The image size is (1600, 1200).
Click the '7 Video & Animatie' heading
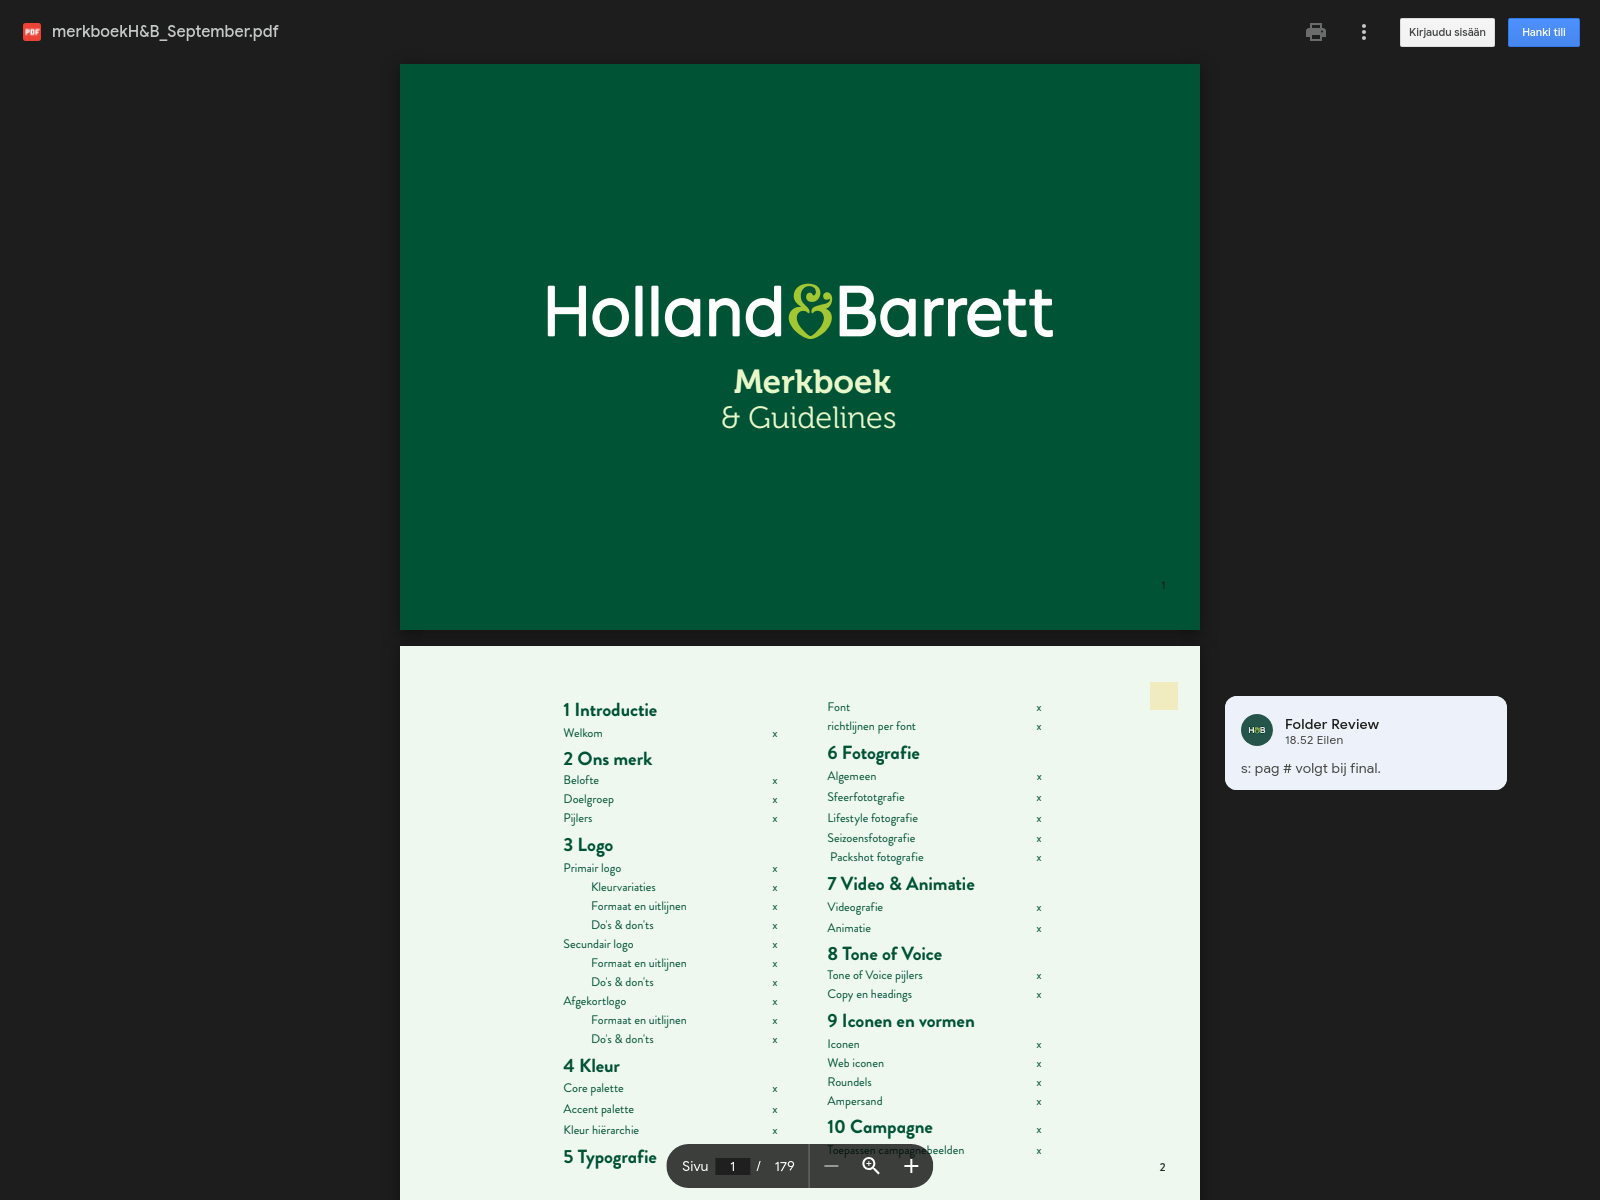point(901,884)
